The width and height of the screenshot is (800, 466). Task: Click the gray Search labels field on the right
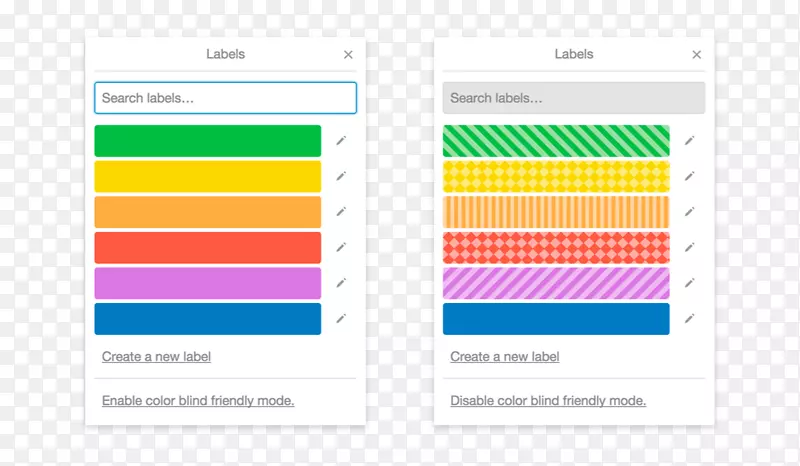(x=573, y=98)
